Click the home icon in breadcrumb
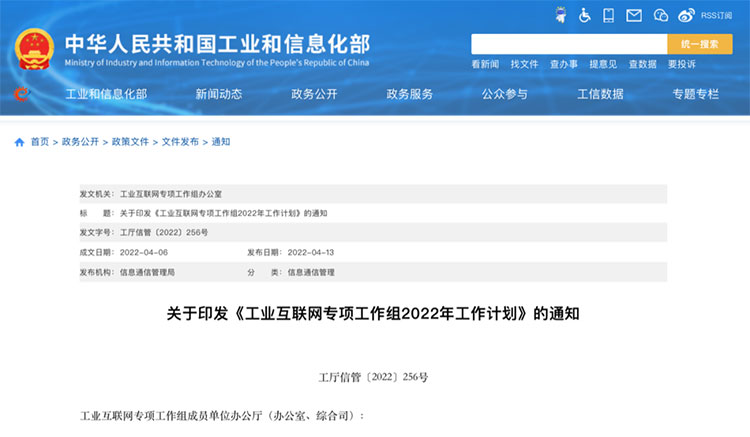Screen dimensions: 750x437 [19, 142]
